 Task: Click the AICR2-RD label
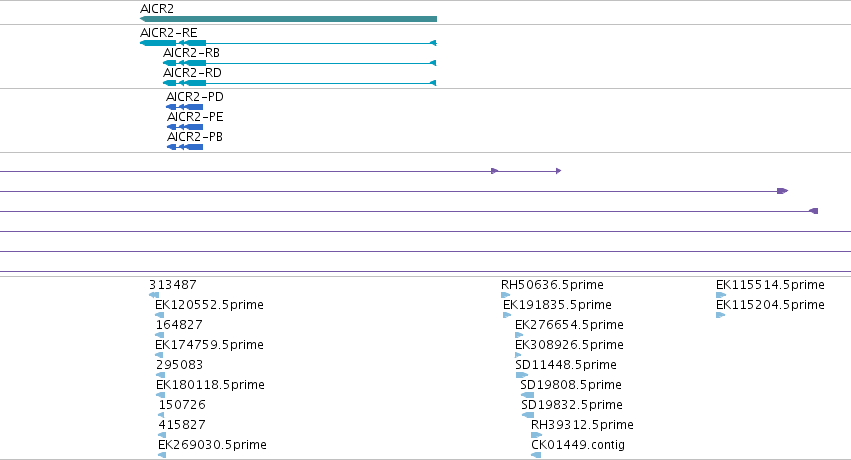tap(192, 73)
